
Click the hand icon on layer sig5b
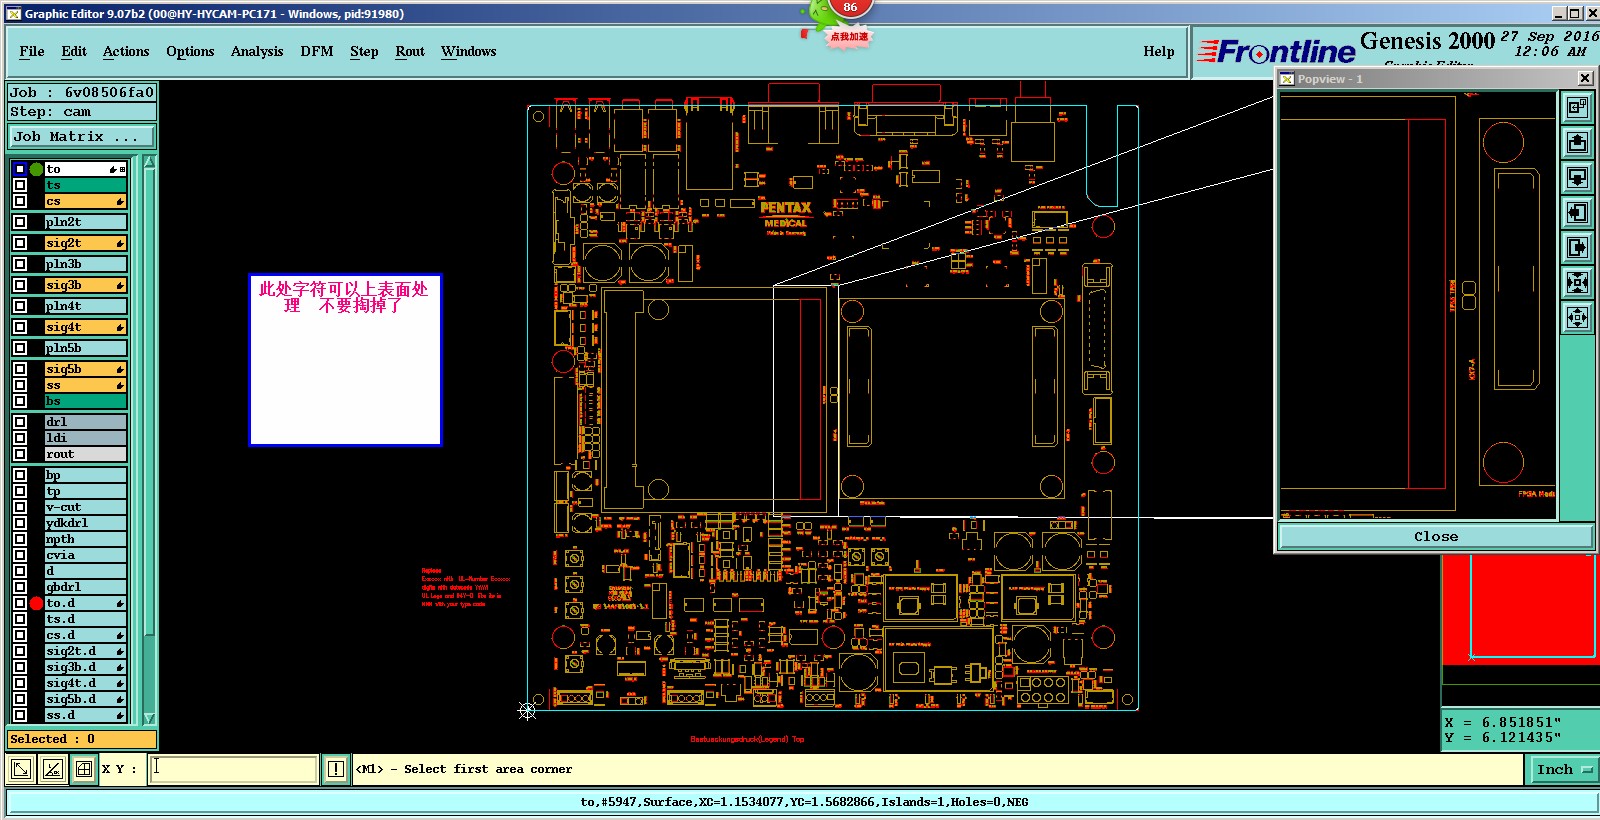pyautogui.click(x=120, y=370)
